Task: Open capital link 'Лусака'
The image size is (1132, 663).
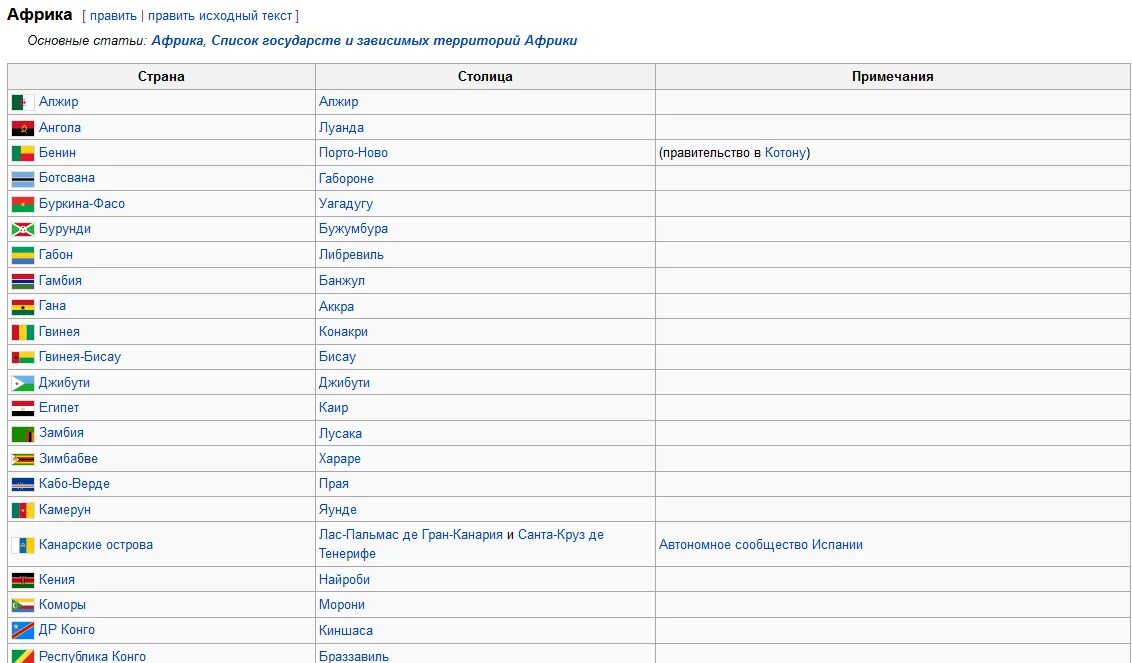Action: (340, 433)
